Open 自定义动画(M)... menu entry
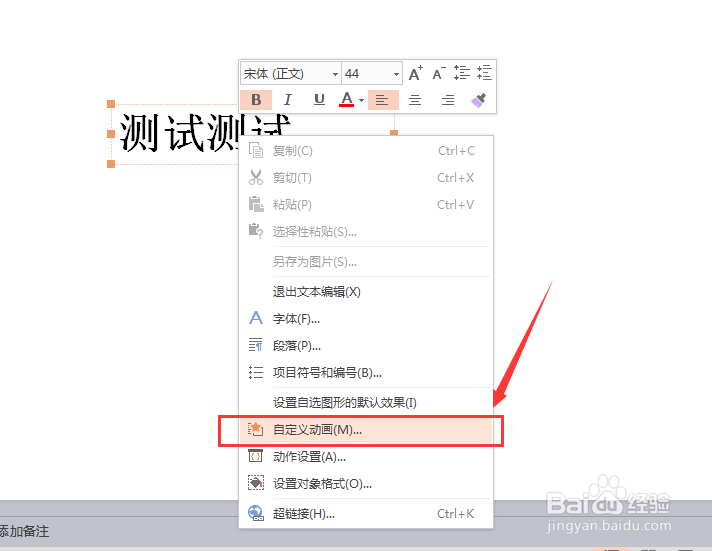This screenshot has width=712, height=551. click(366, 430)
